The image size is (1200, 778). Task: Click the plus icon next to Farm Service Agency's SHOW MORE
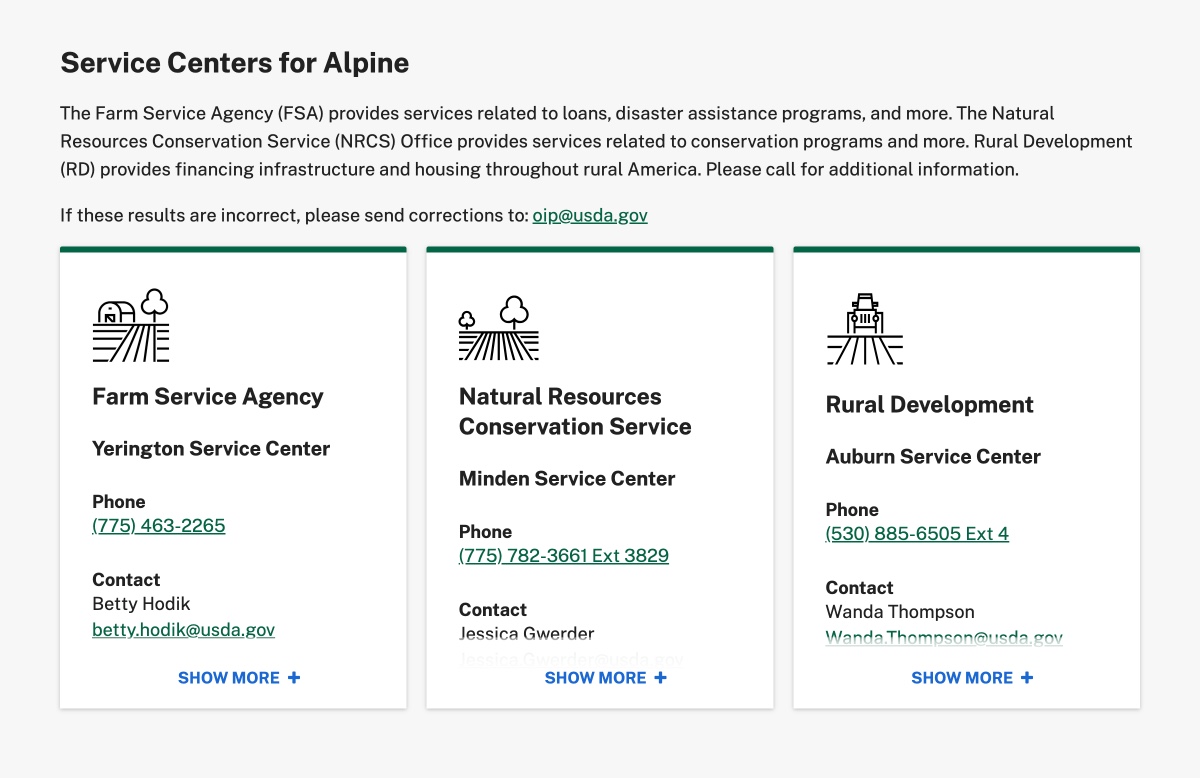click(x=293, y=677)
